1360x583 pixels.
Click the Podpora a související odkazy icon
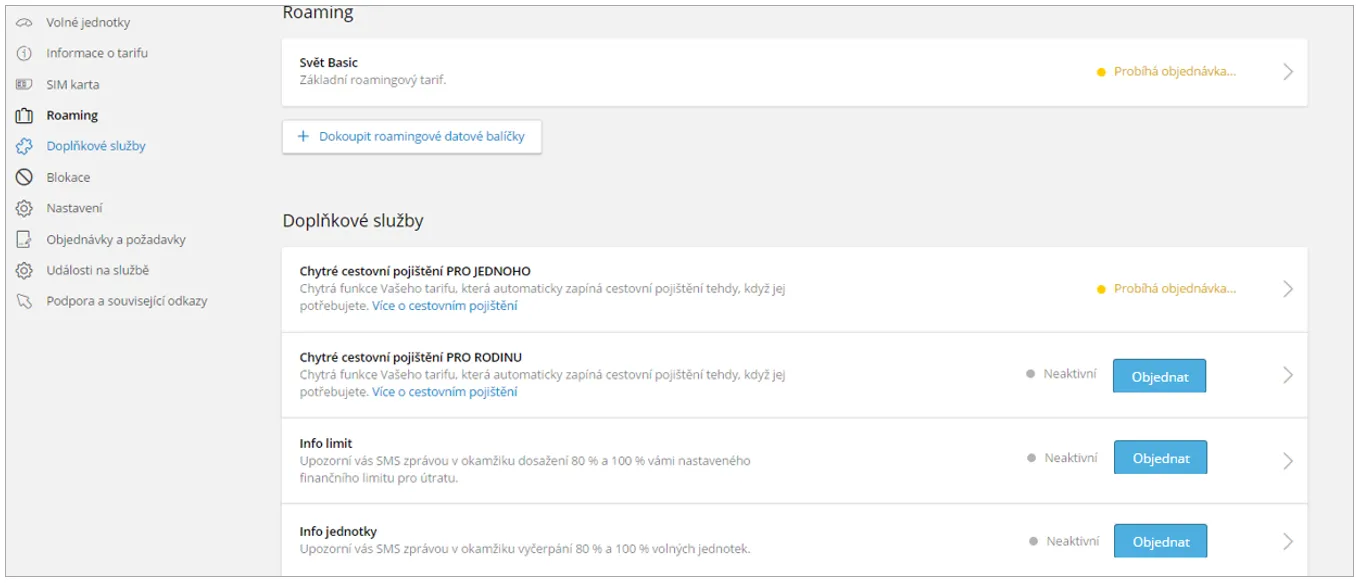click(x=25, y=301)
